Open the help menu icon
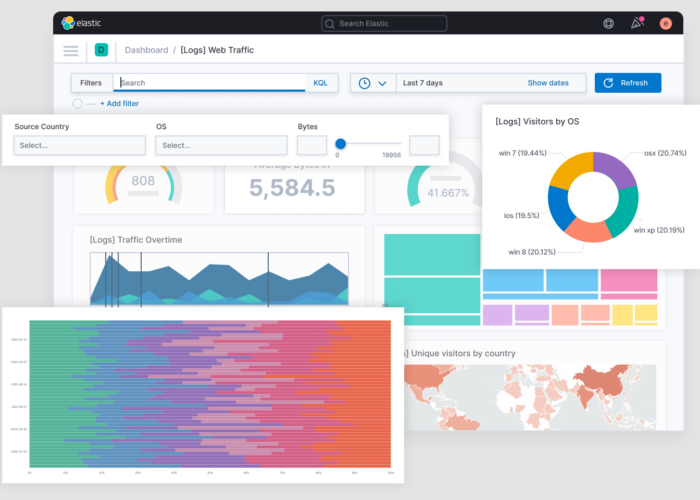This screenshot has height=500, width=700. [x=609, y=23]
